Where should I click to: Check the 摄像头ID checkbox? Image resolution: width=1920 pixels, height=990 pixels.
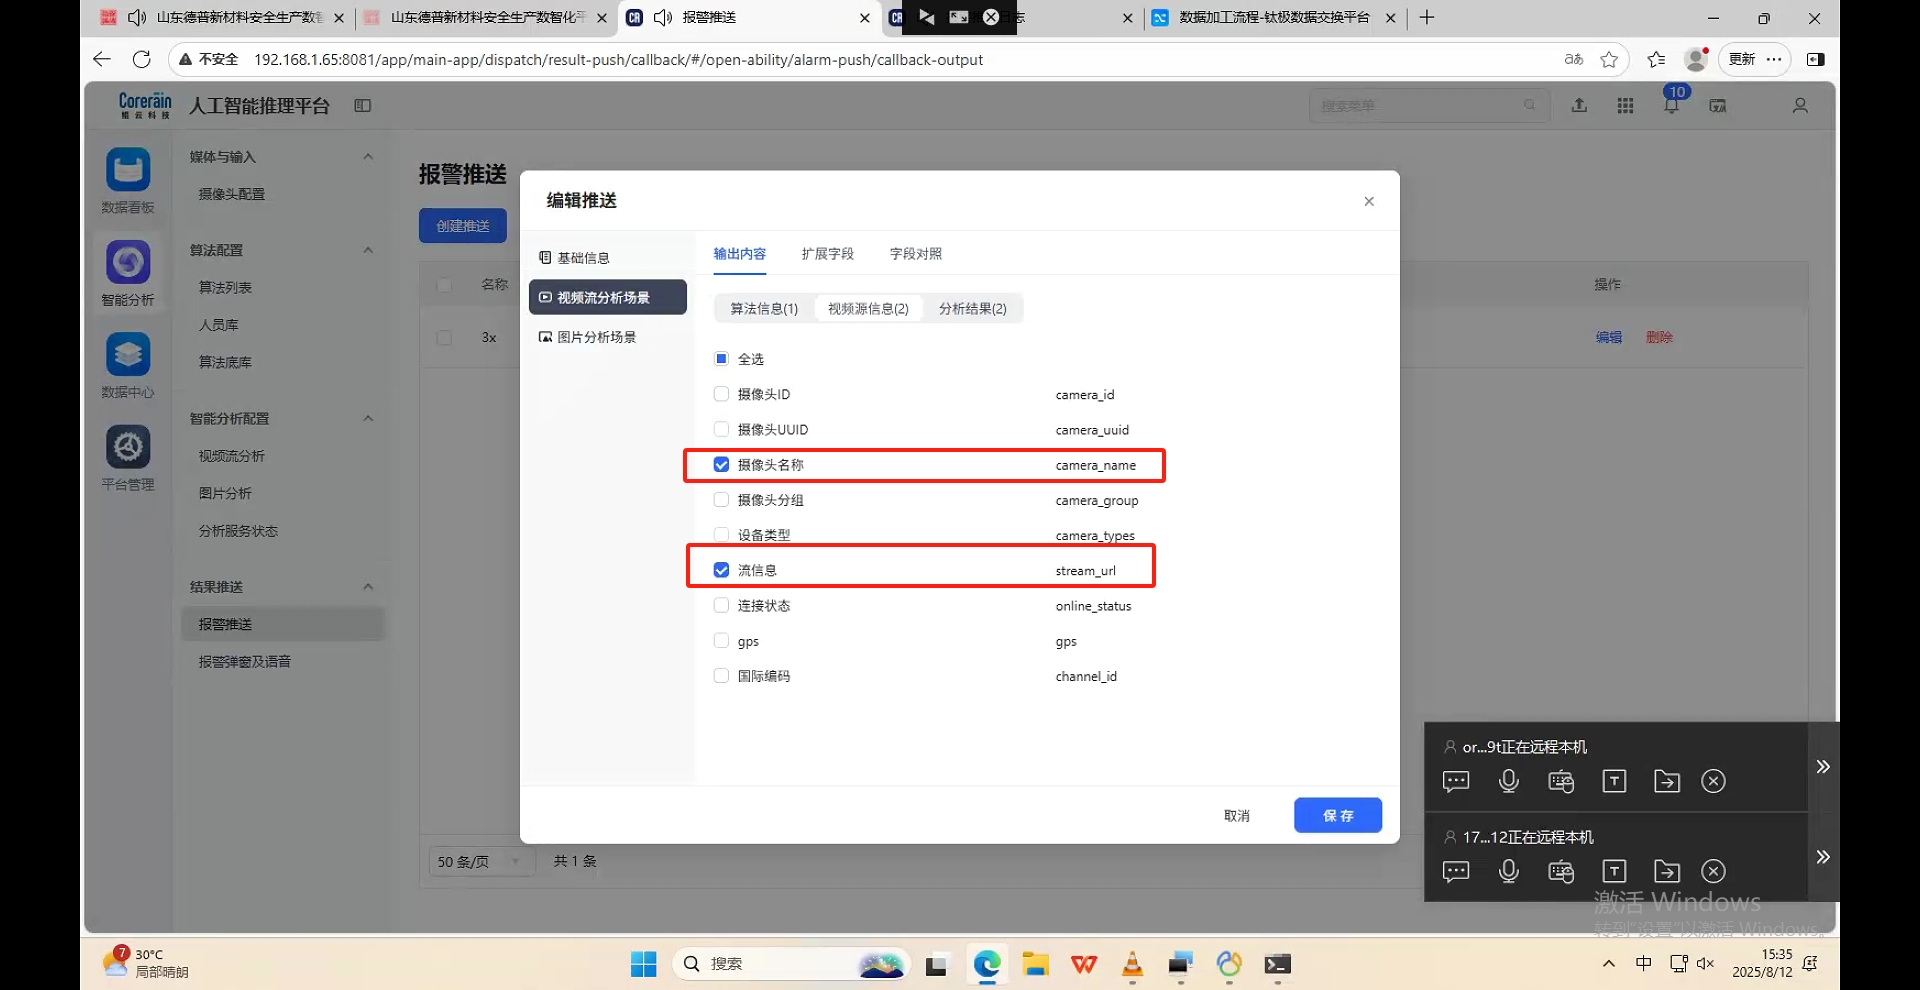pyautogui.click(x=721, y=394)
